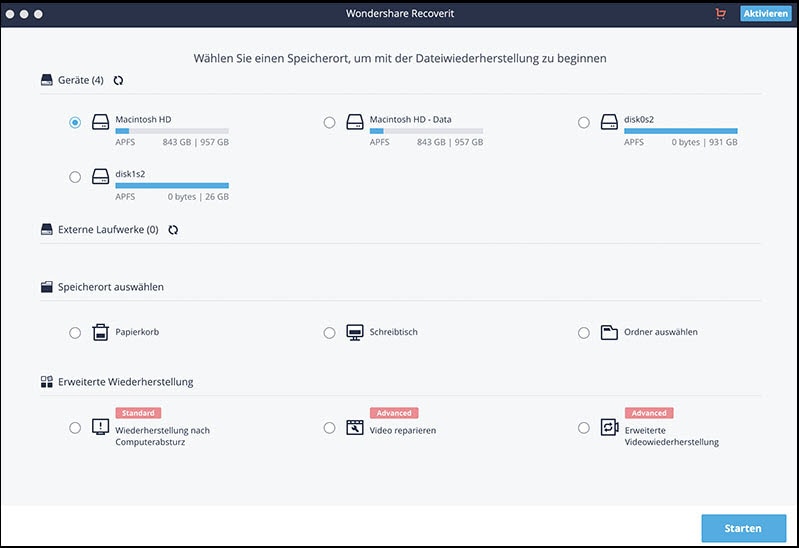Select the Macintosh HD radio button
799x548 pixels.
pos(75,122)
